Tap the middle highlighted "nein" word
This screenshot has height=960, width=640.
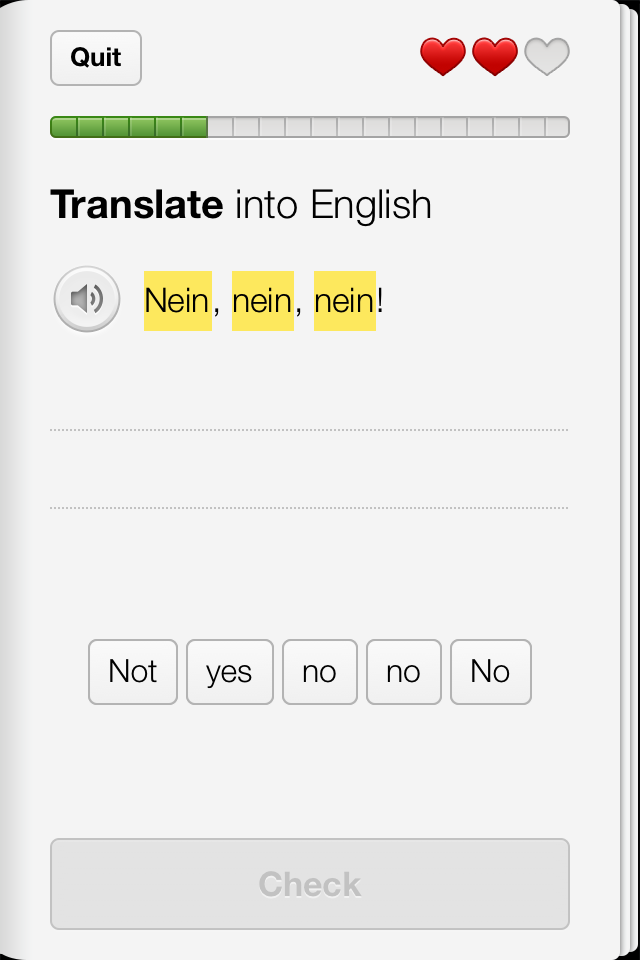[262, 300]
